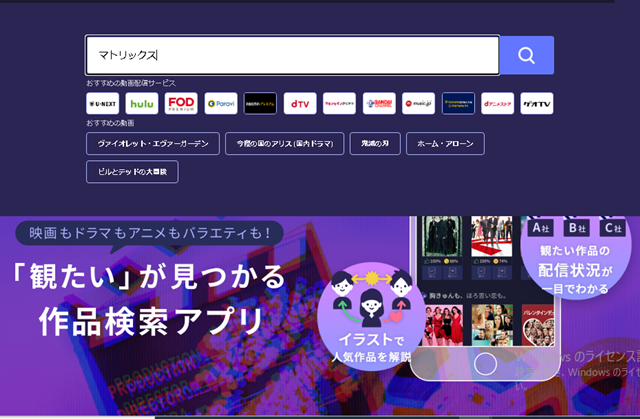Select ビルとテッドの大冒険 suggestion button

click(x=132, y=172)
